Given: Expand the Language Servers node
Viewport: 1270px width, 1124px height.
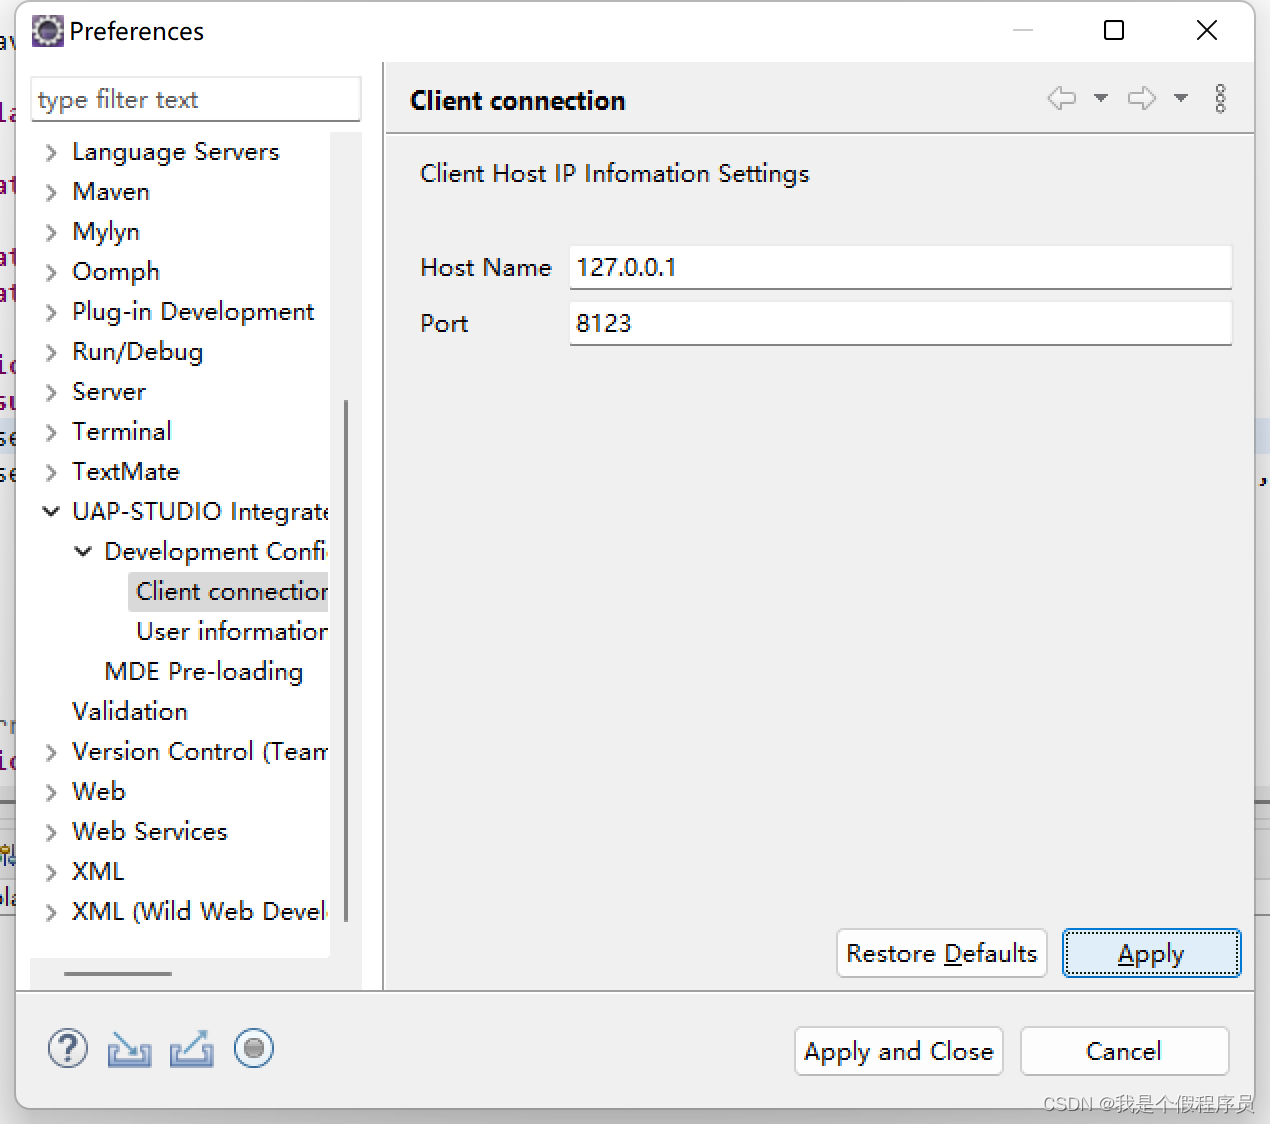Looking at the screenshot, I should (x=51, y=152).
